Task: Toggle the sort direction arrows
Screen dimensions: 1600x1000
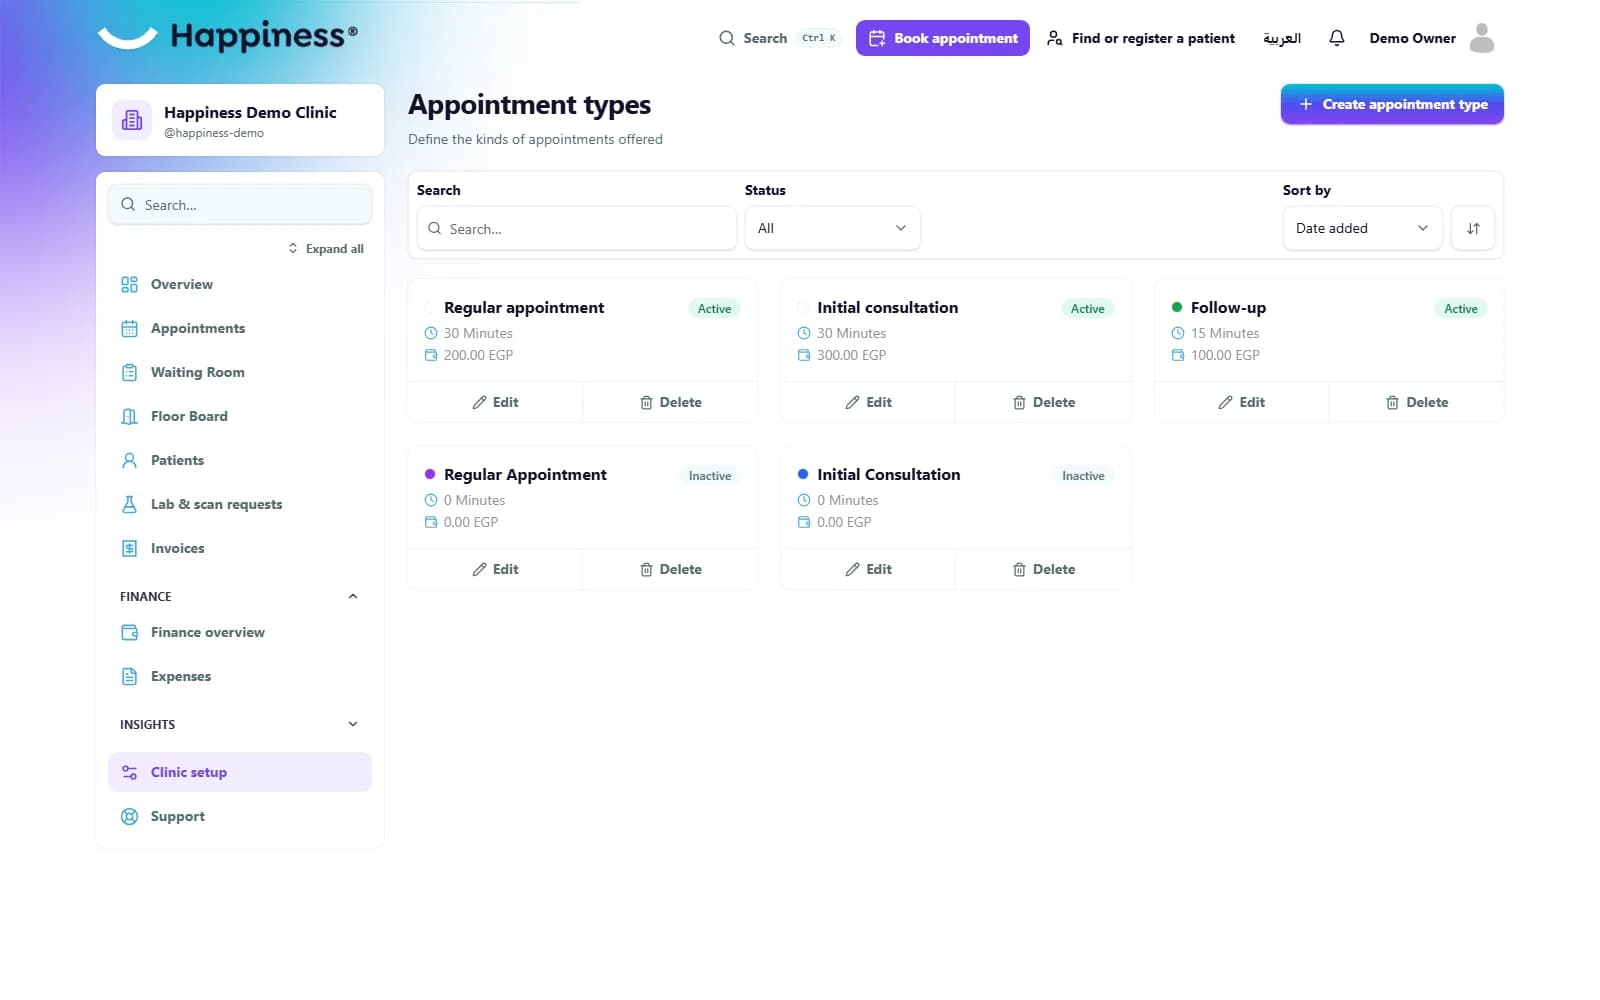Action: pos(1473,228)
